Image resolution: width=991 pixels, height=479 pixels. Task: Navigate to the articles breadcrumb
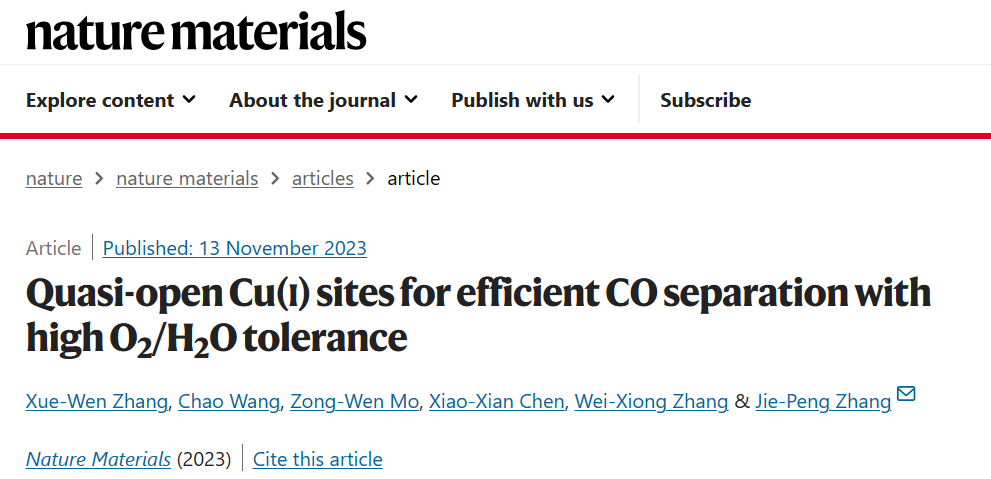322,179
